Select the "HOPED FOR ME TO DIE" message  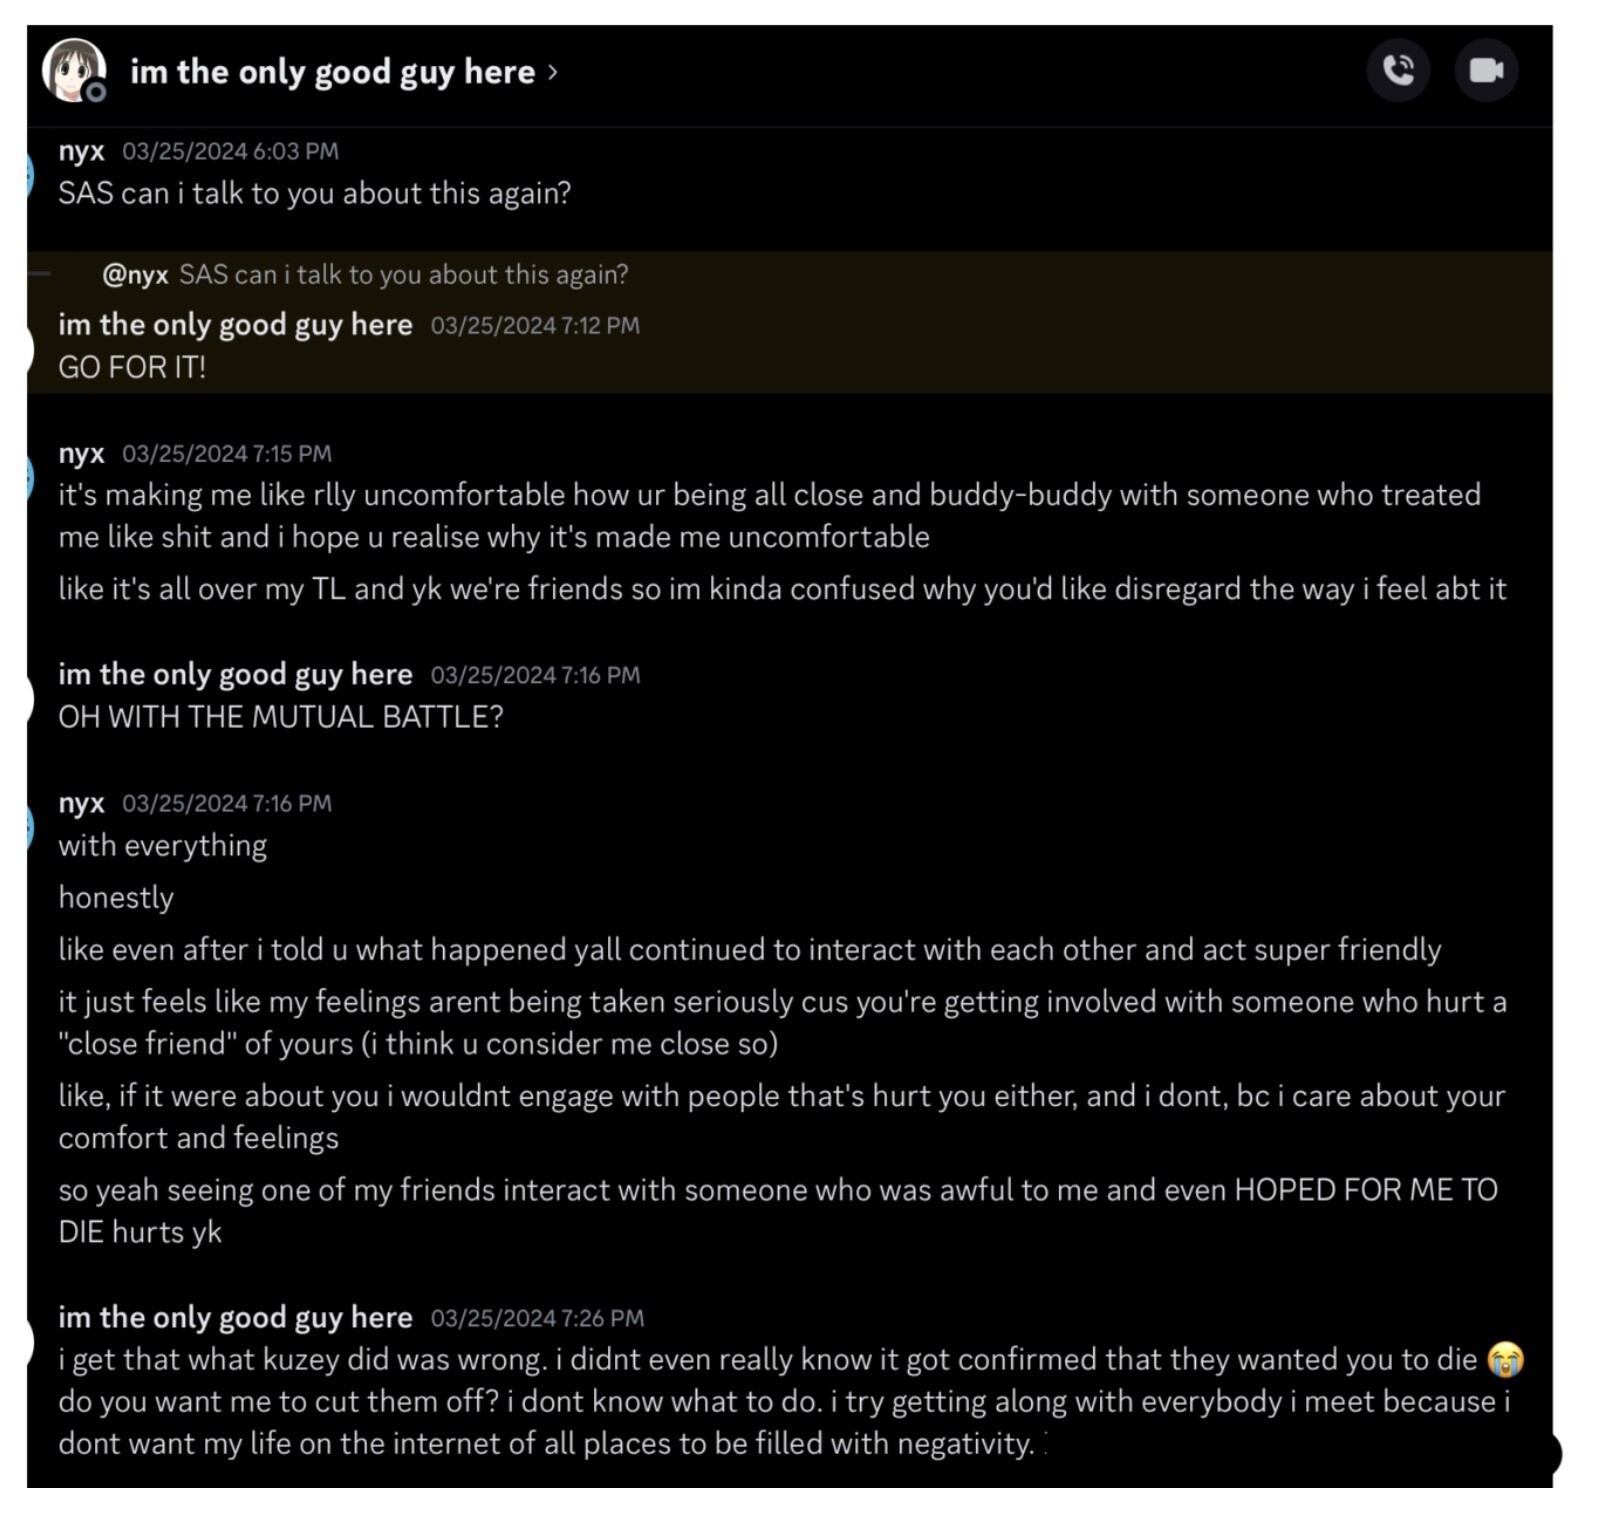pos(778,1211)
